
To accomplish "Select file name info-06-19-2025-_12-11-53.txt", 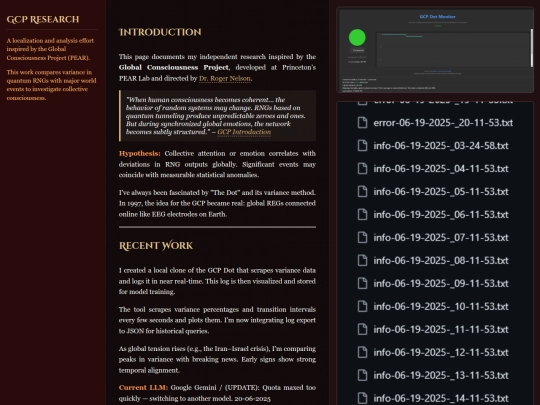I will tap(441, 352).
